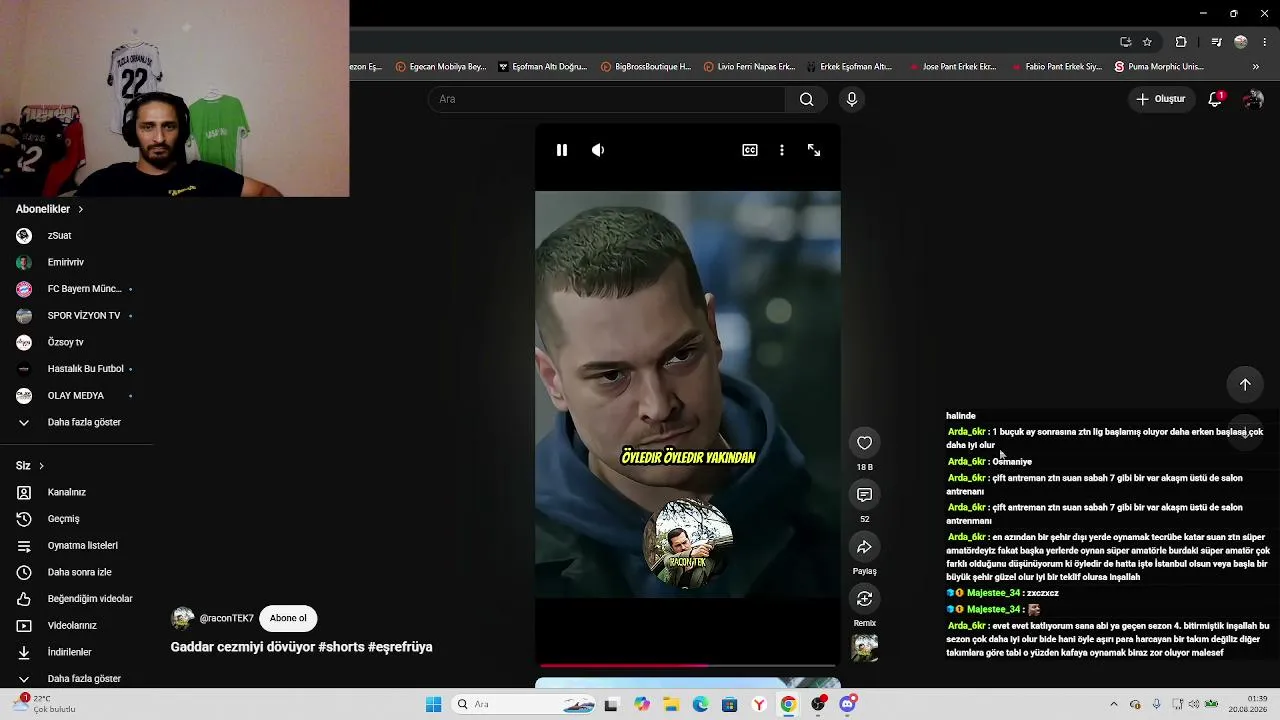This screenshot has height=720, width=1280.
Task: Open the Chrome extensions puzzle icon
Action: 1181,42
